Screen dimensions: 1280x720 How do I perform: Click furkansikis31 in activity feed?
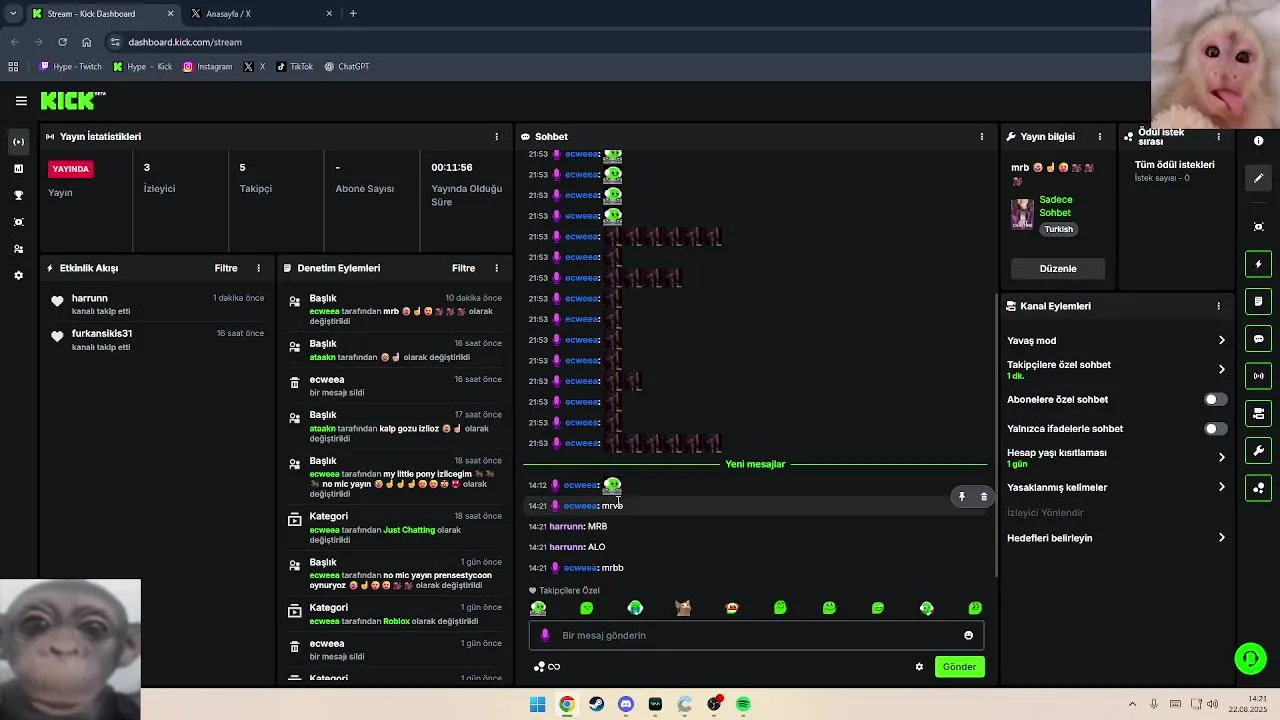pos(102,333)
